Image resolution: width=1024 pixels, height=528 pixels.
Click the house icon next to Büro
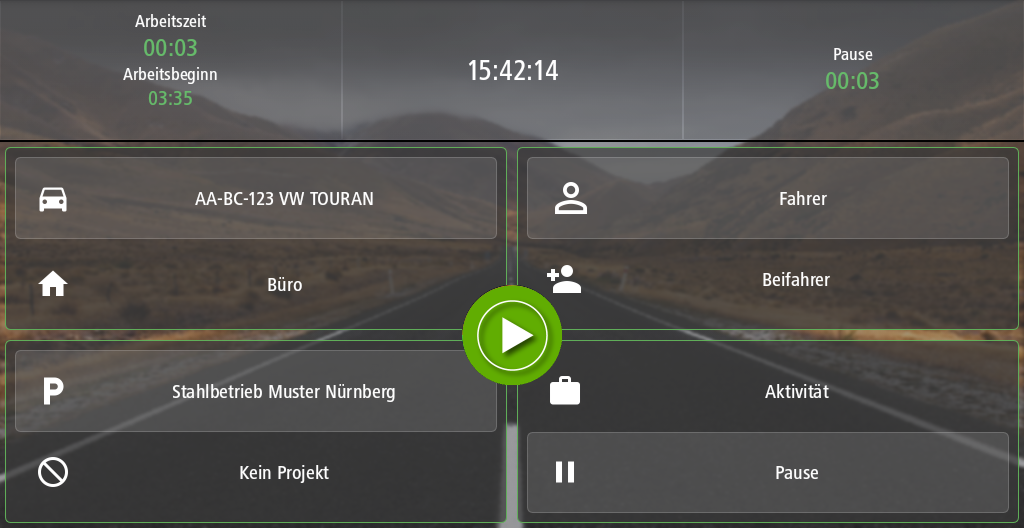click(x=53, y=285)
